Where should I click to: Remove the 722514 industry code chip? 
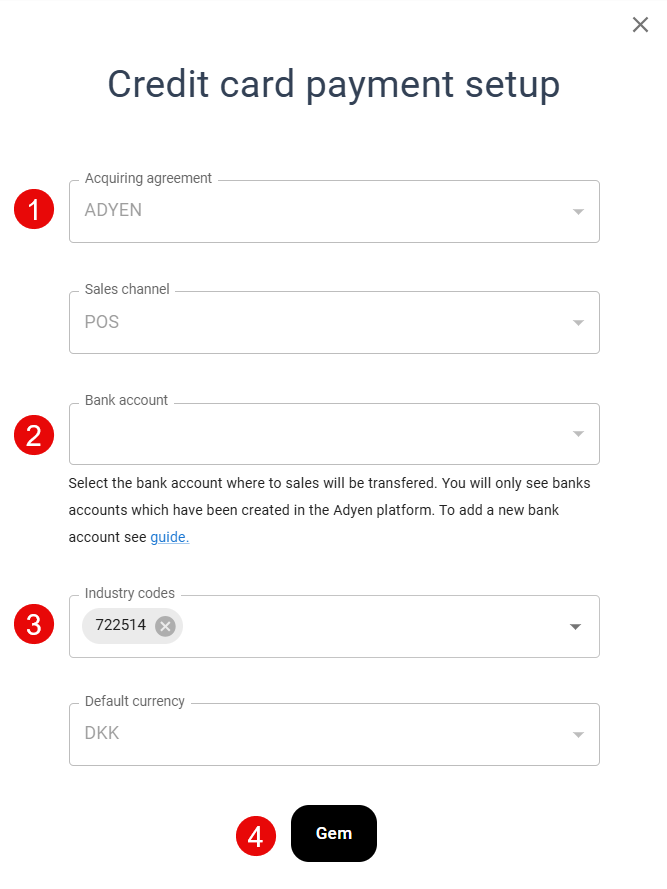coord(165,626)
